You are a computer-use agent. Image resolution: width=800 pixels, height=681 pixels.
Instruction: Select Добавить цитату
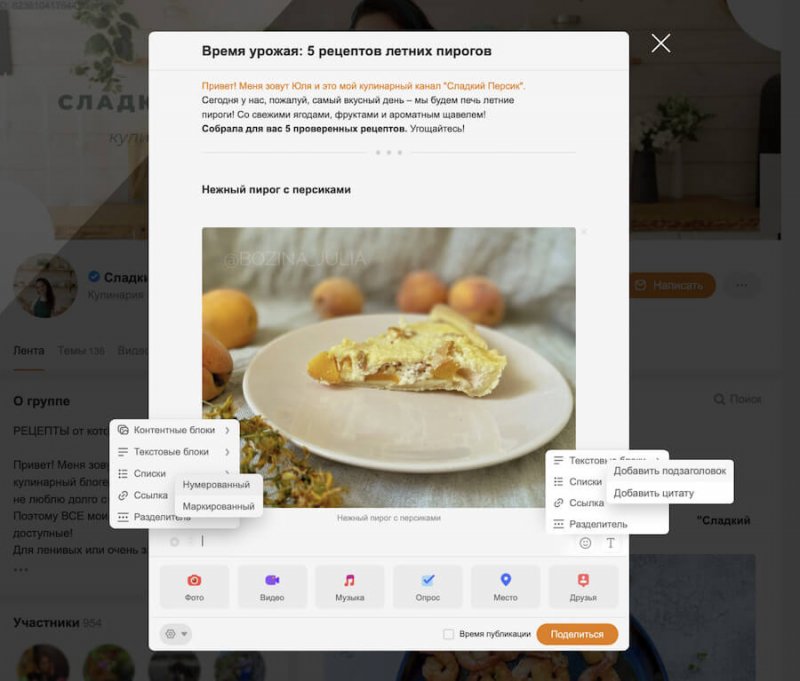[x=654, y=493]
